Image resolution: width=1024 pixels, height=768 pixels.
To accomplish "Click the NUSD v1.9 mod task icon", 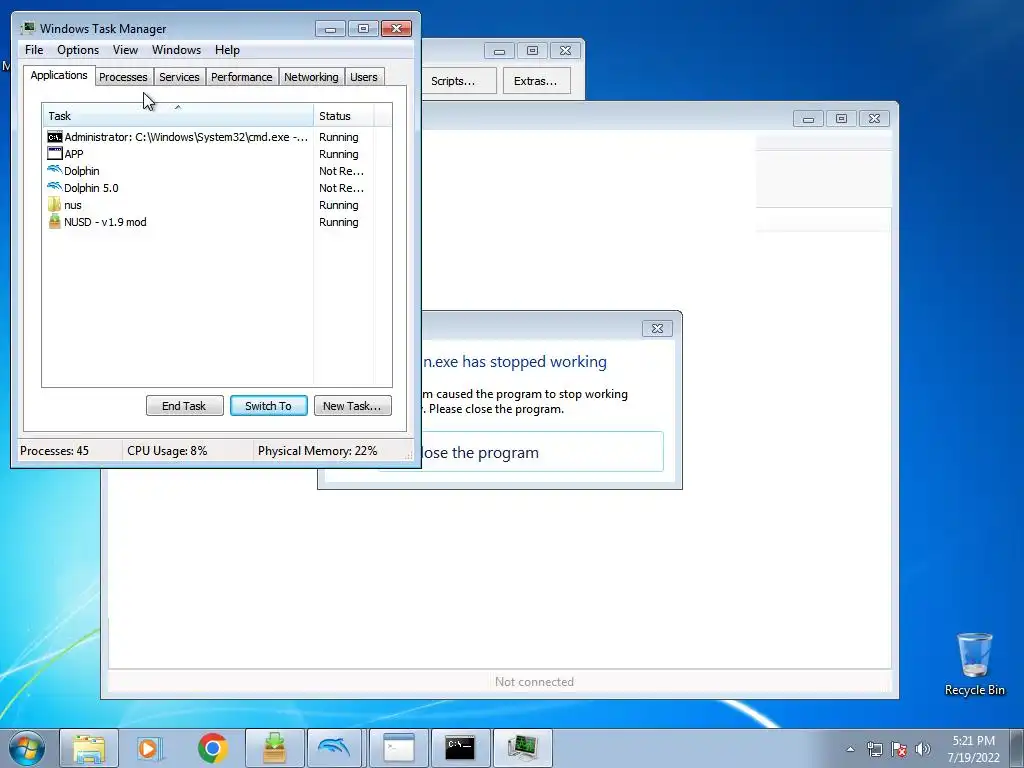I will coord(55,222).
